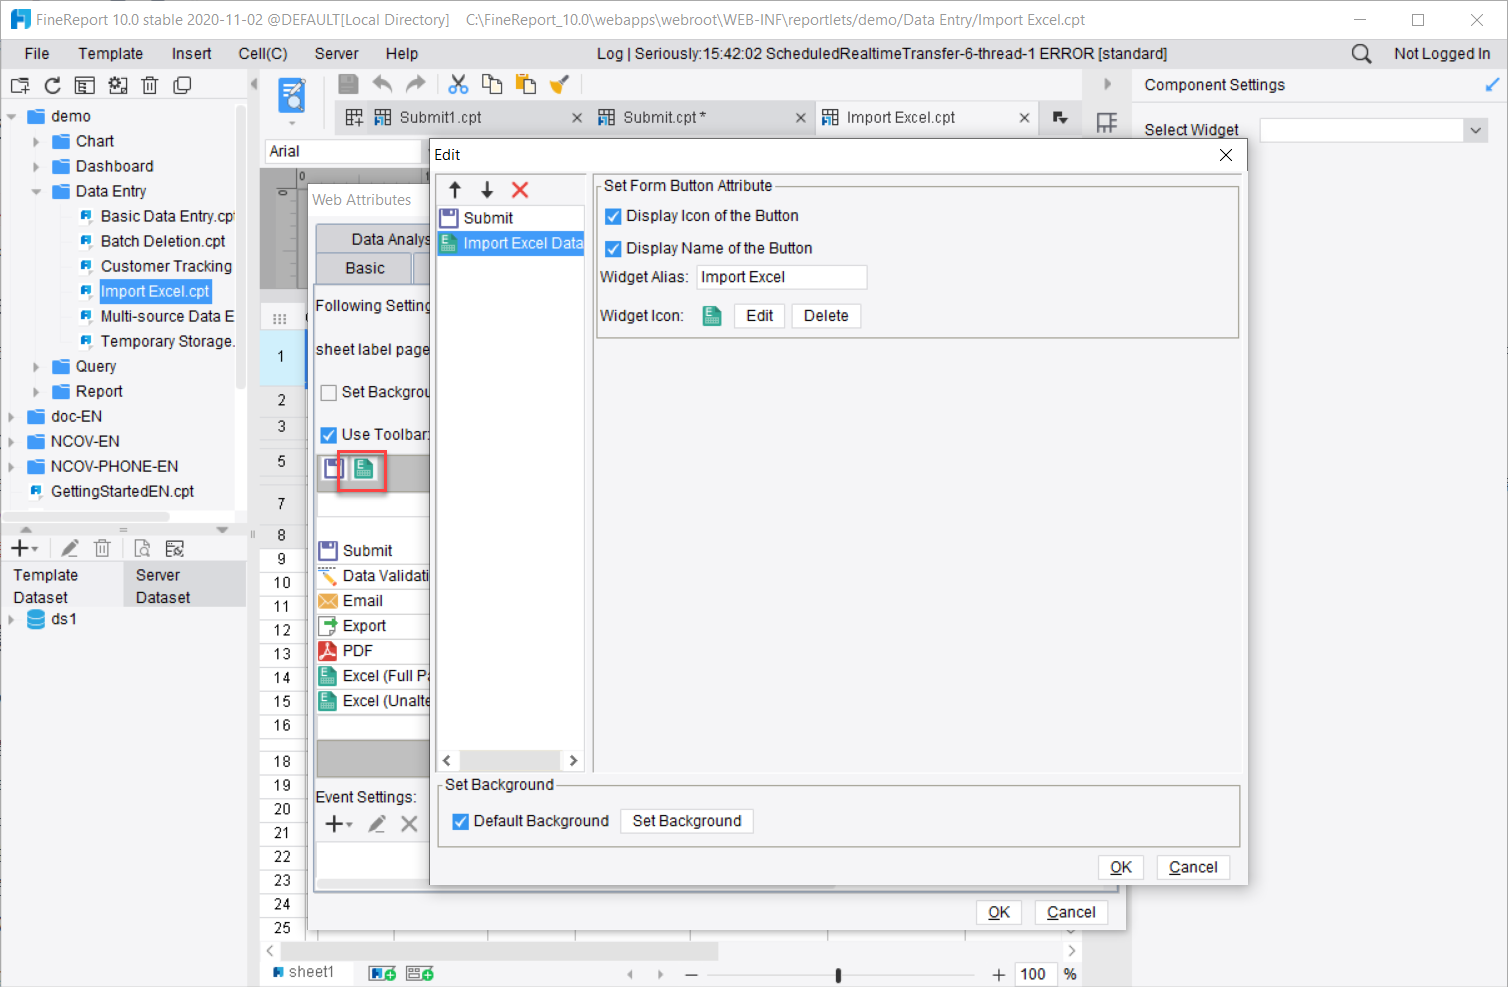Click the zoom out minus button
The image size is (1508, 987).
(691, 974)
